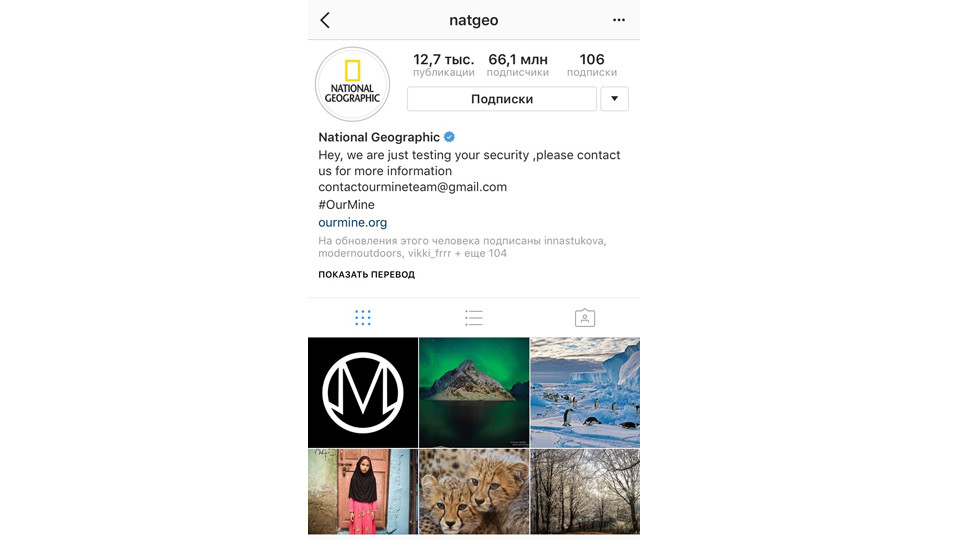Open the OurMine logo post thumbnail

[363, 392]
